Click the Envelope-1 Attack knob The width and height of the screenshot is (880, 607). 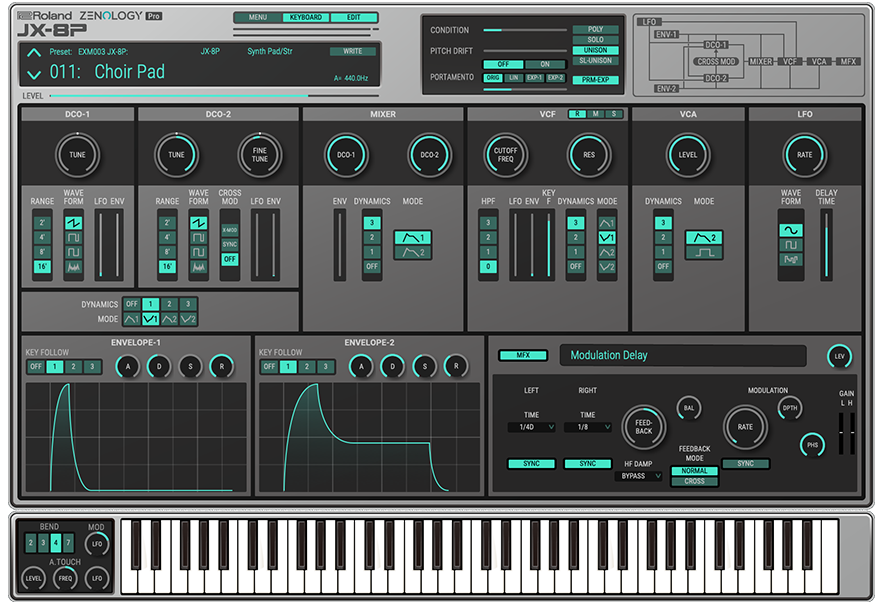(x=128, y=367)
